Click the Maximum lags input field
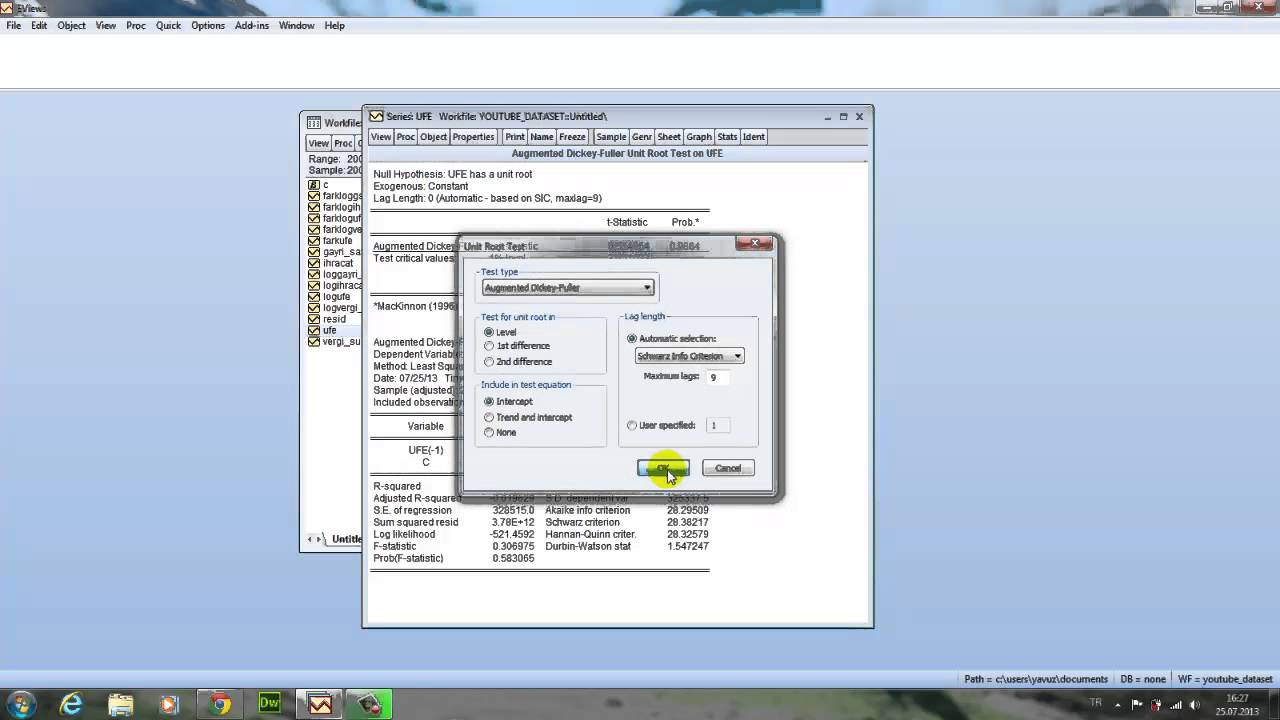Screen dimensions: 1280x720 [718, 378]
